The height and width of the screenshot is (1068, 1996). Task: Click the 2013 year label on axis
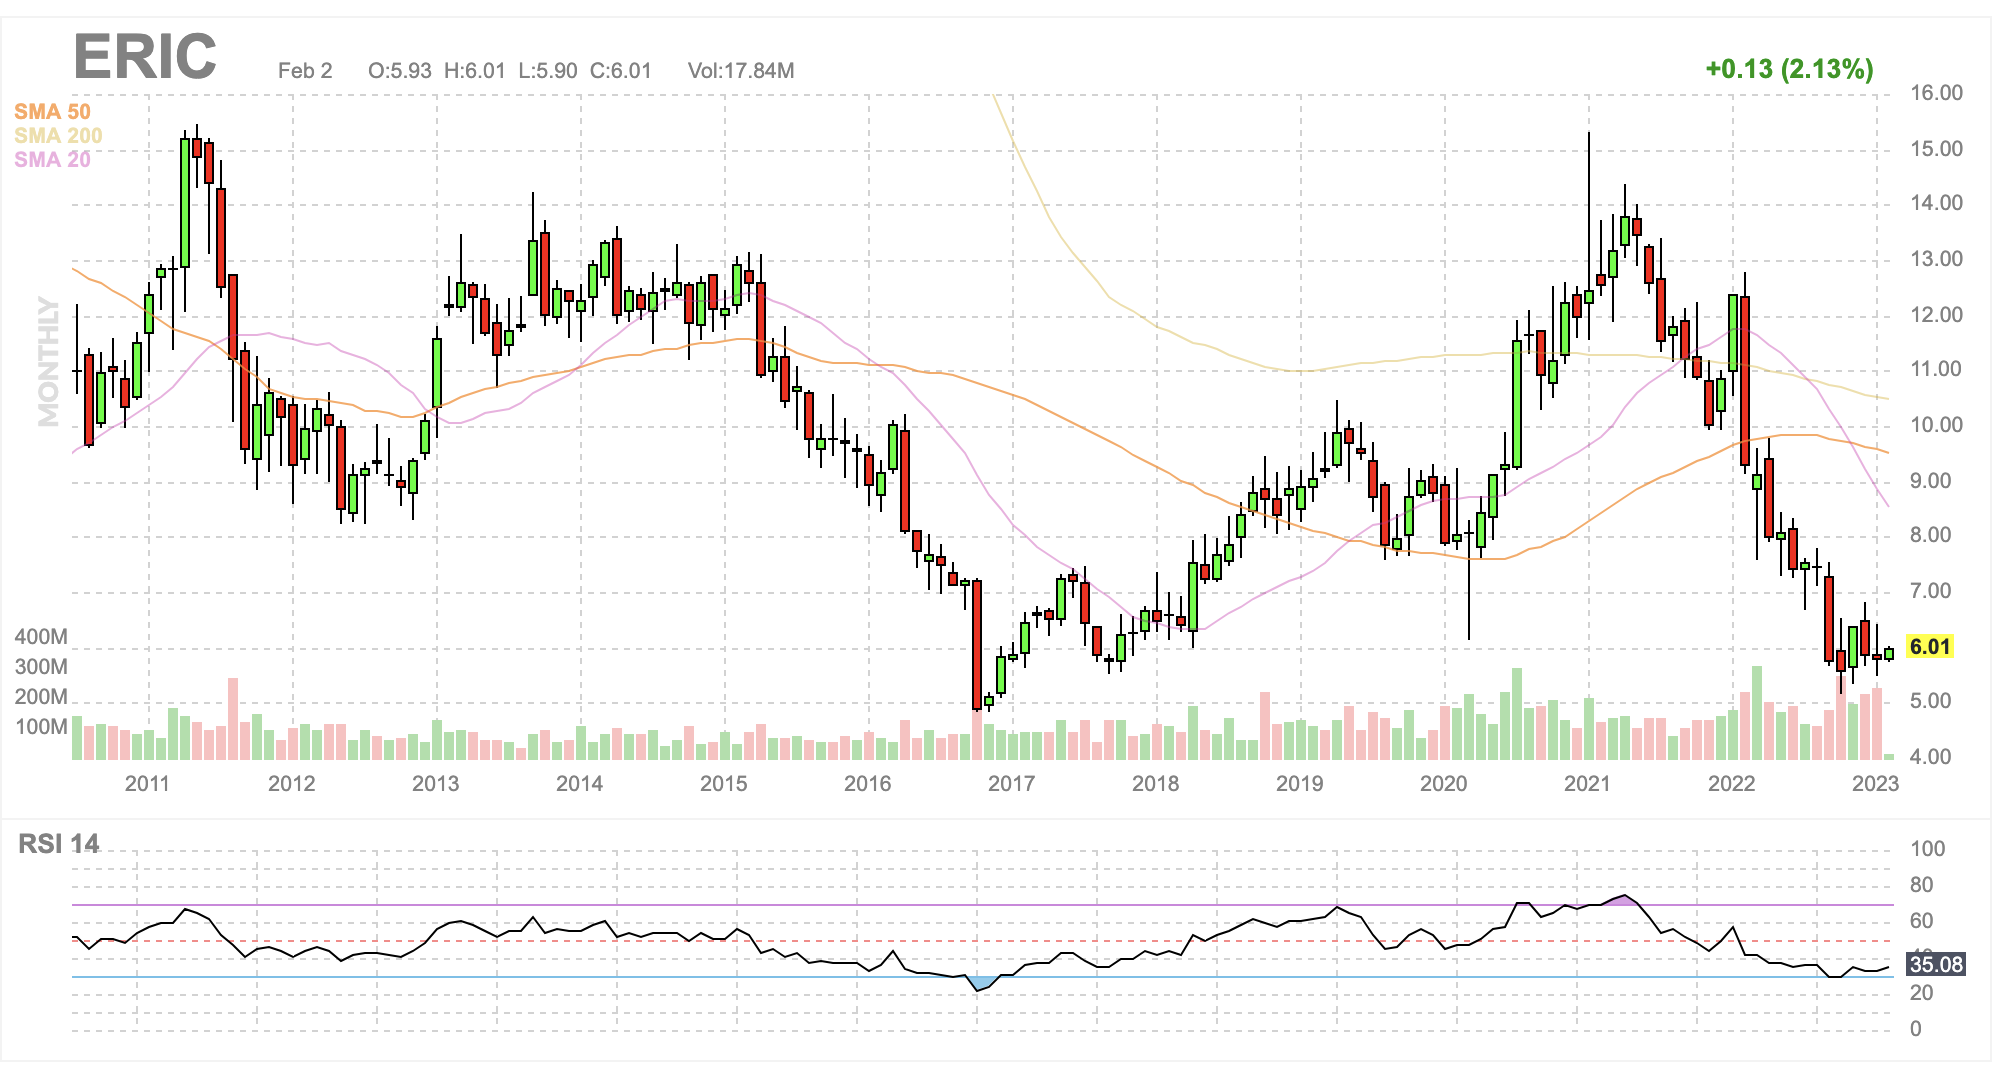(435, 783)
